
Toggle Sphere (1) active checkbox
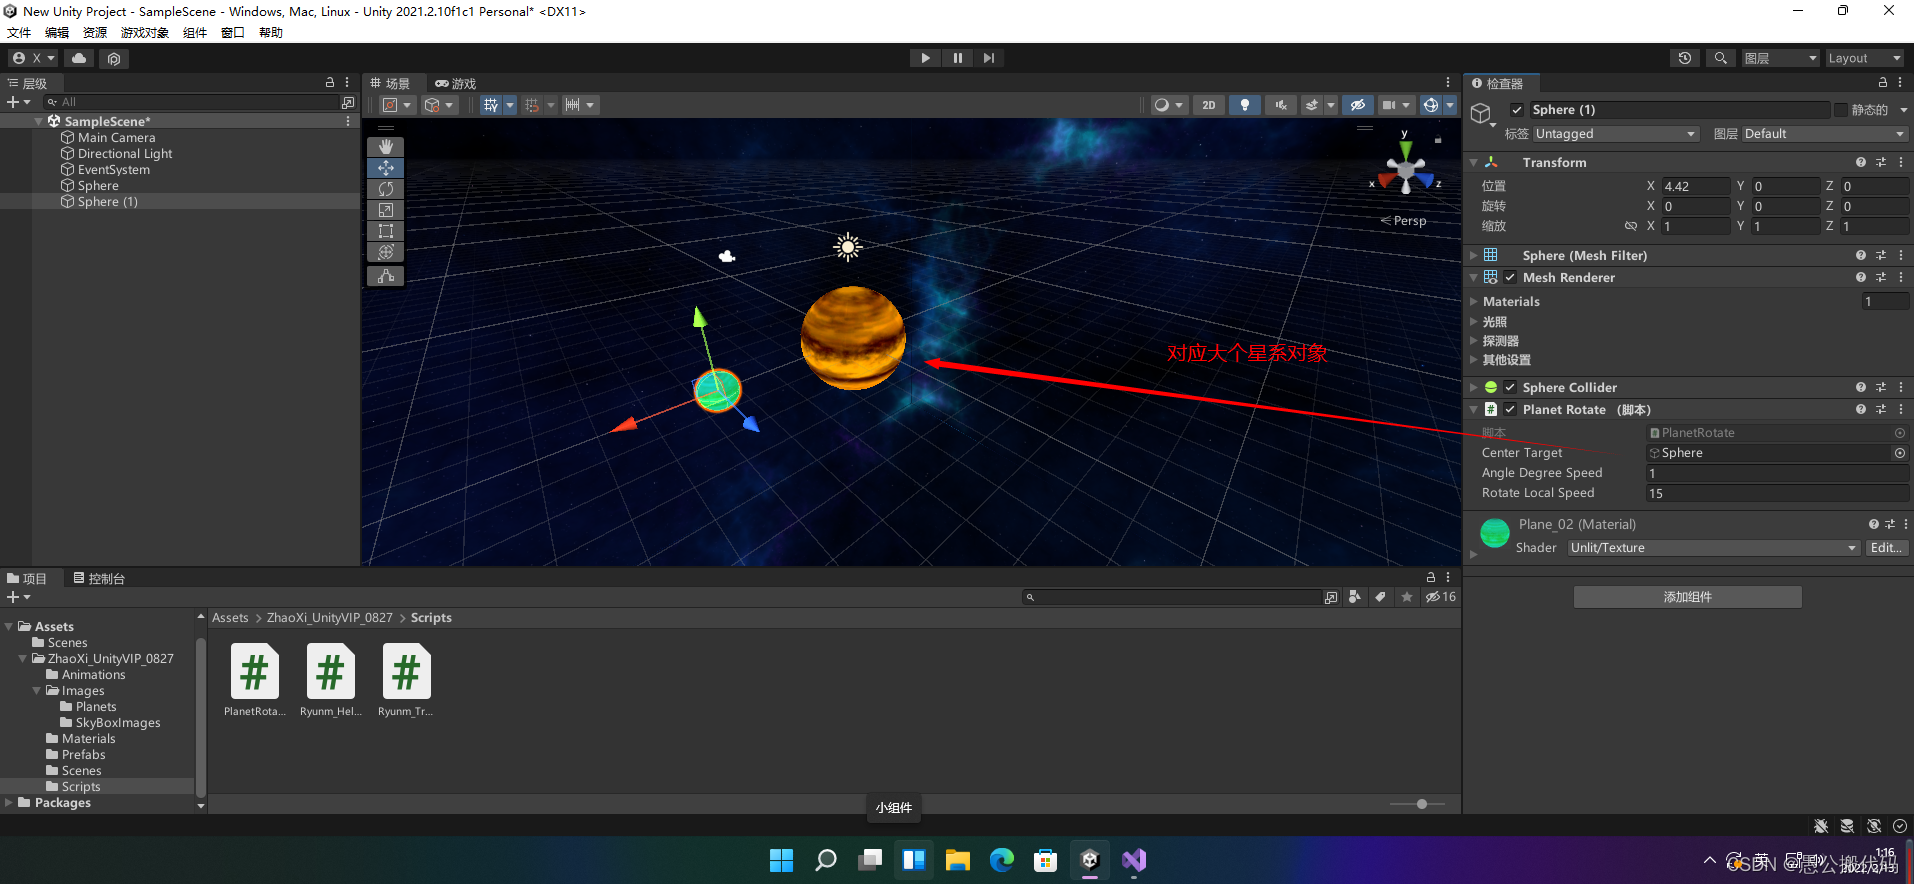pyautogui.click(x=1517, y=110)
